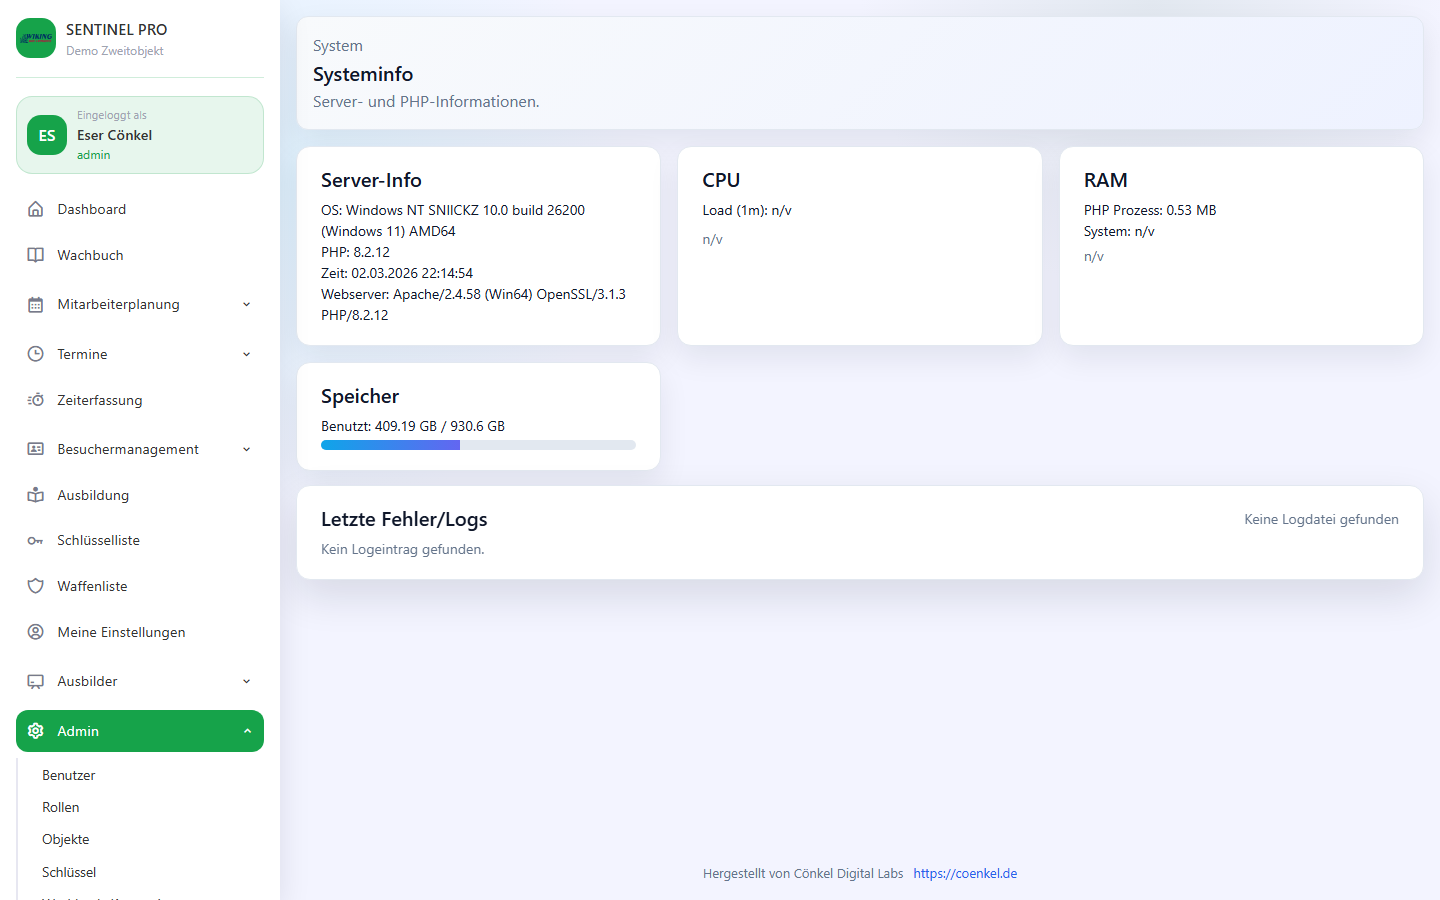
Task: Open Ausbildung using its graduation icon
Action: point(35,495)
